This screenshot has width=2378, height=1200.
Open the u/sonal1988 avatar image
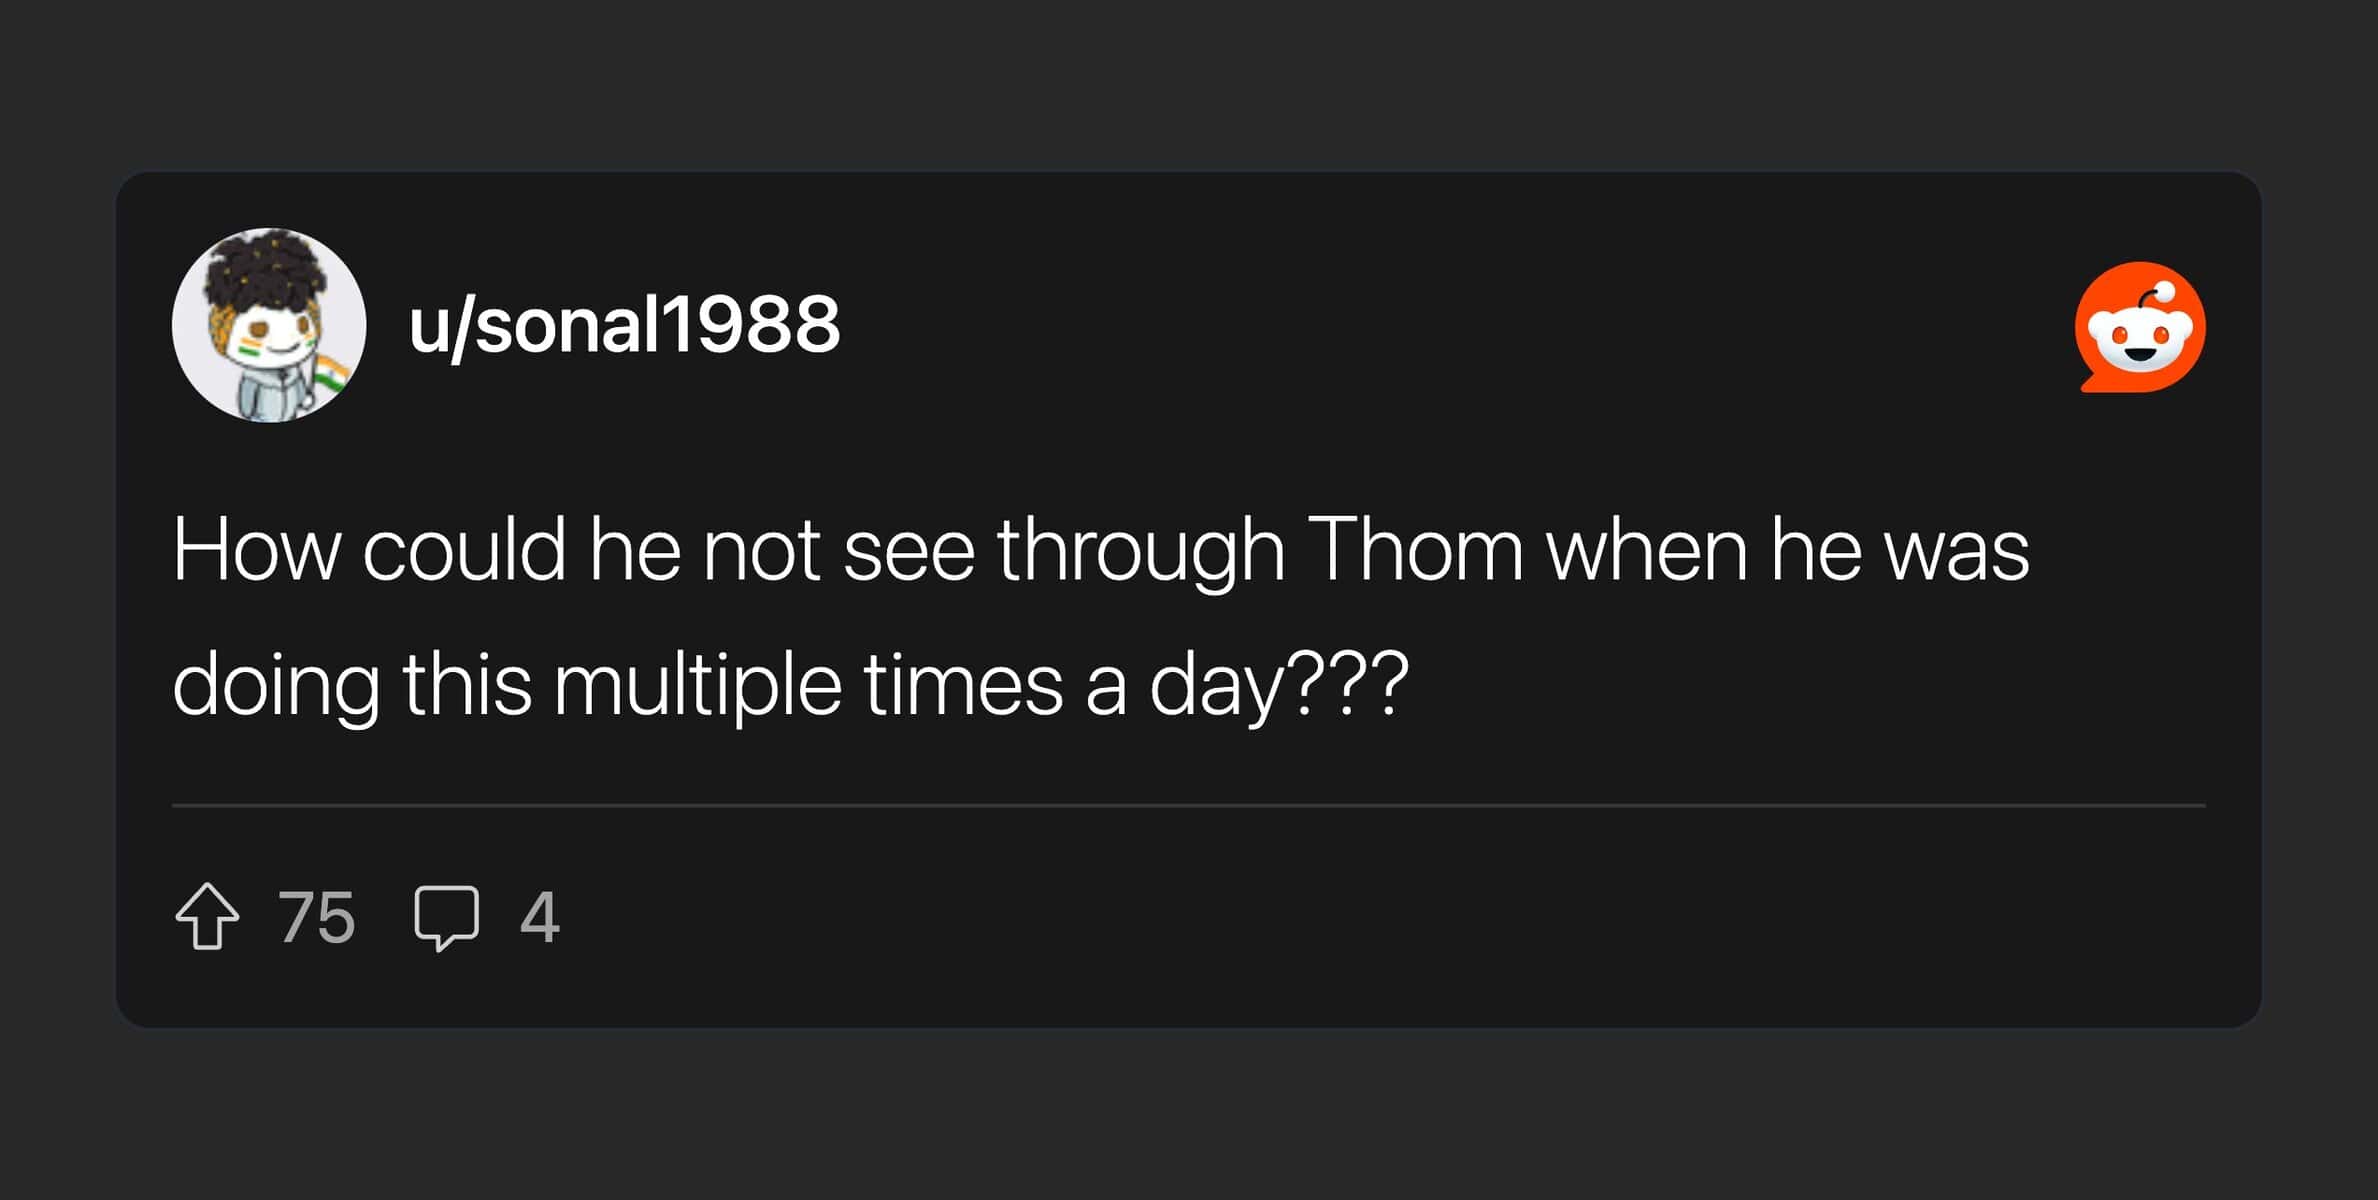click(268, 325)
